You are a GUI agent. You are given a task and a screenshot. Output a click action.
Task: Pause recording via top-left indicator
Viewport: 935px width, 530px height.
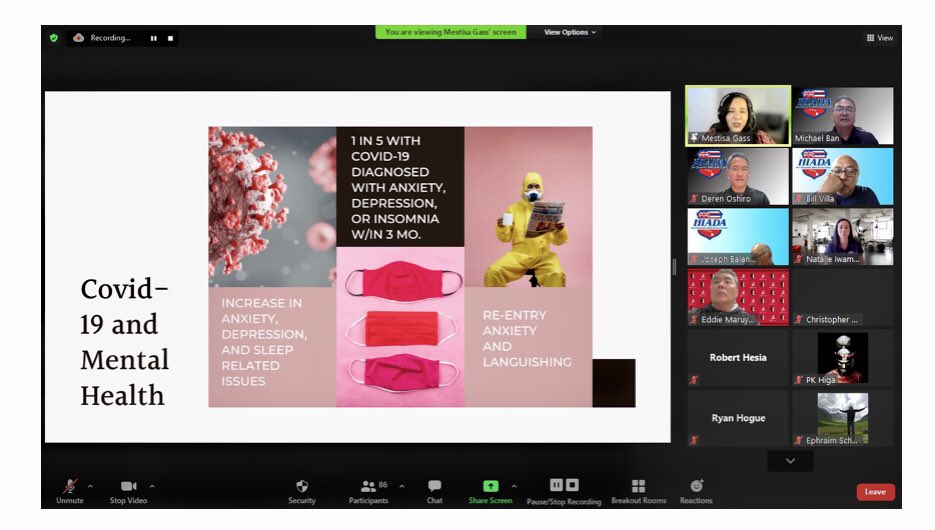[x=154, y=38]
